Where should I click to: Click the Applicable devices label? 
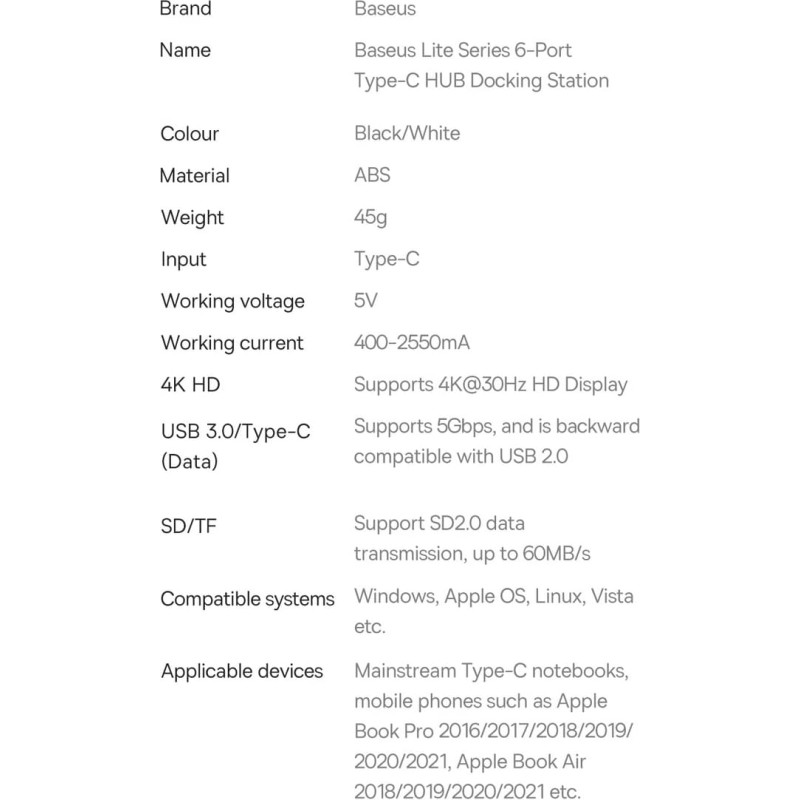(x=242, y=671)
